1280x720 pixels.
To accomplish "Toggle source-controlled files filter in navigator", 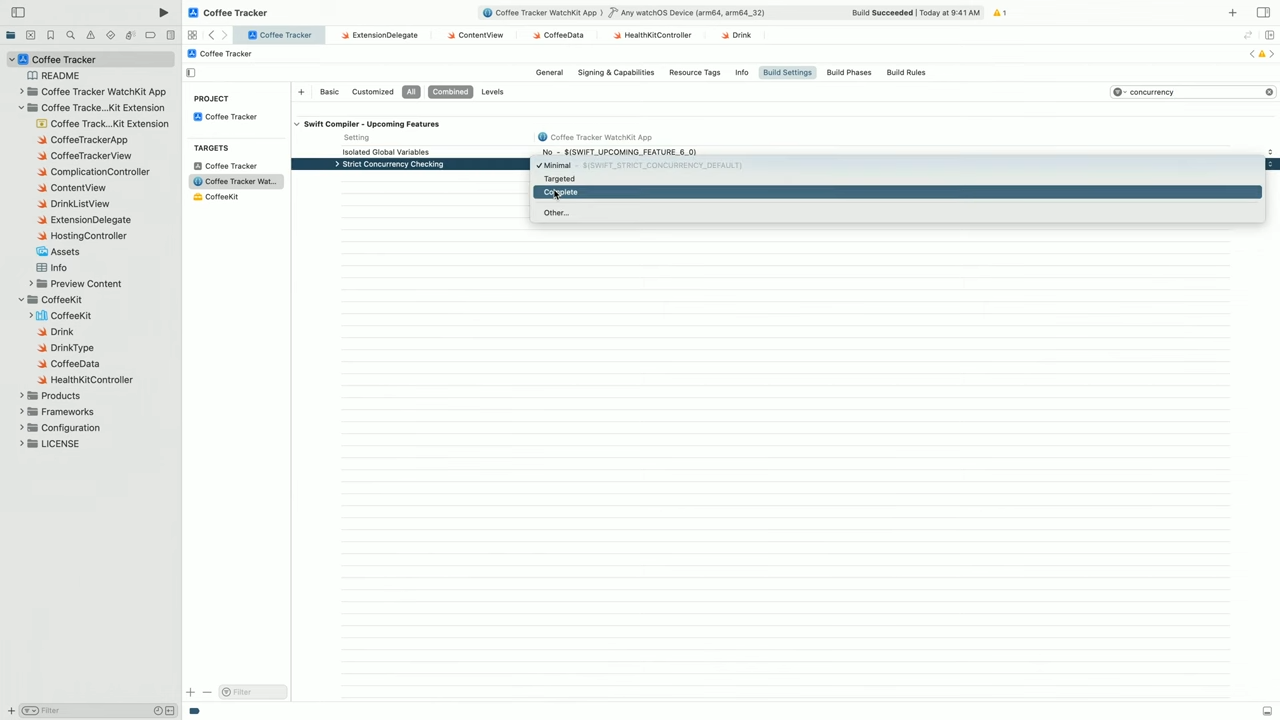I will [x=169, y=711].
